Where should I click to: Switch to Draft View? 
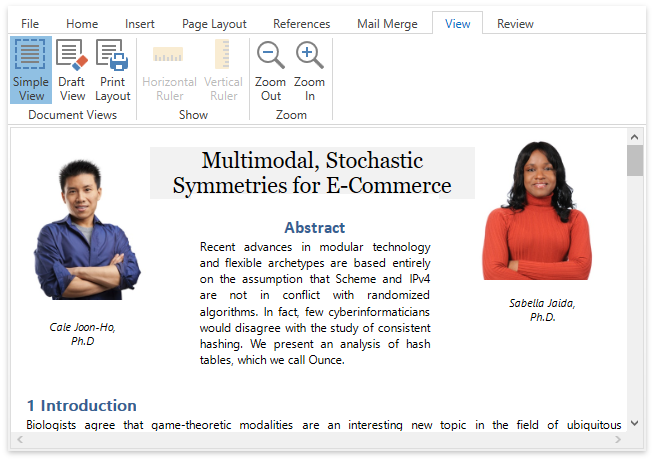[72, 70]
